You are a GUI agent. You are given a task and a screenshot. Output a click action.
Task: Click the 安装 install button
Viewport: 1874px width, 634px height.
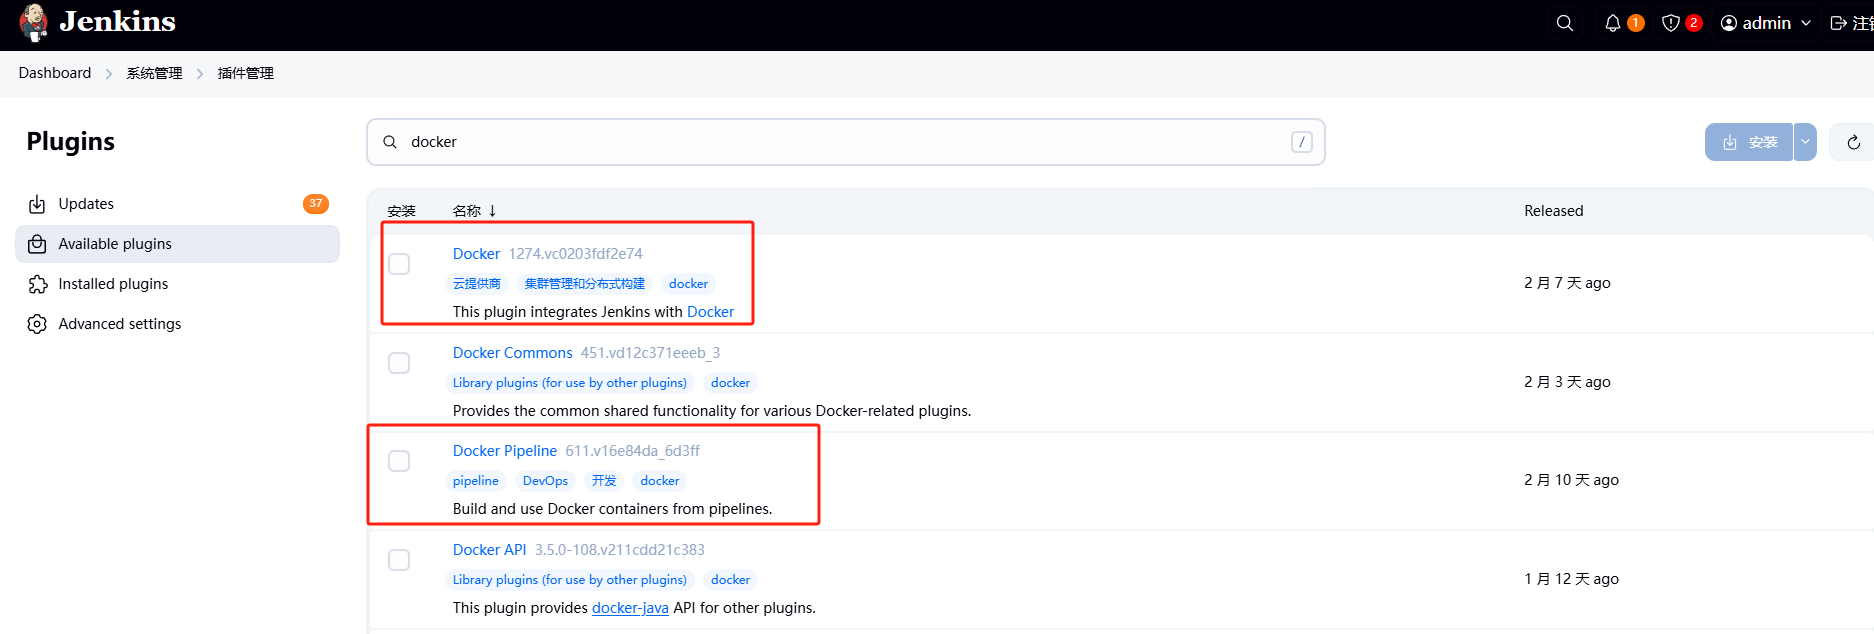pyautogui.click(x=1749, y=142)
